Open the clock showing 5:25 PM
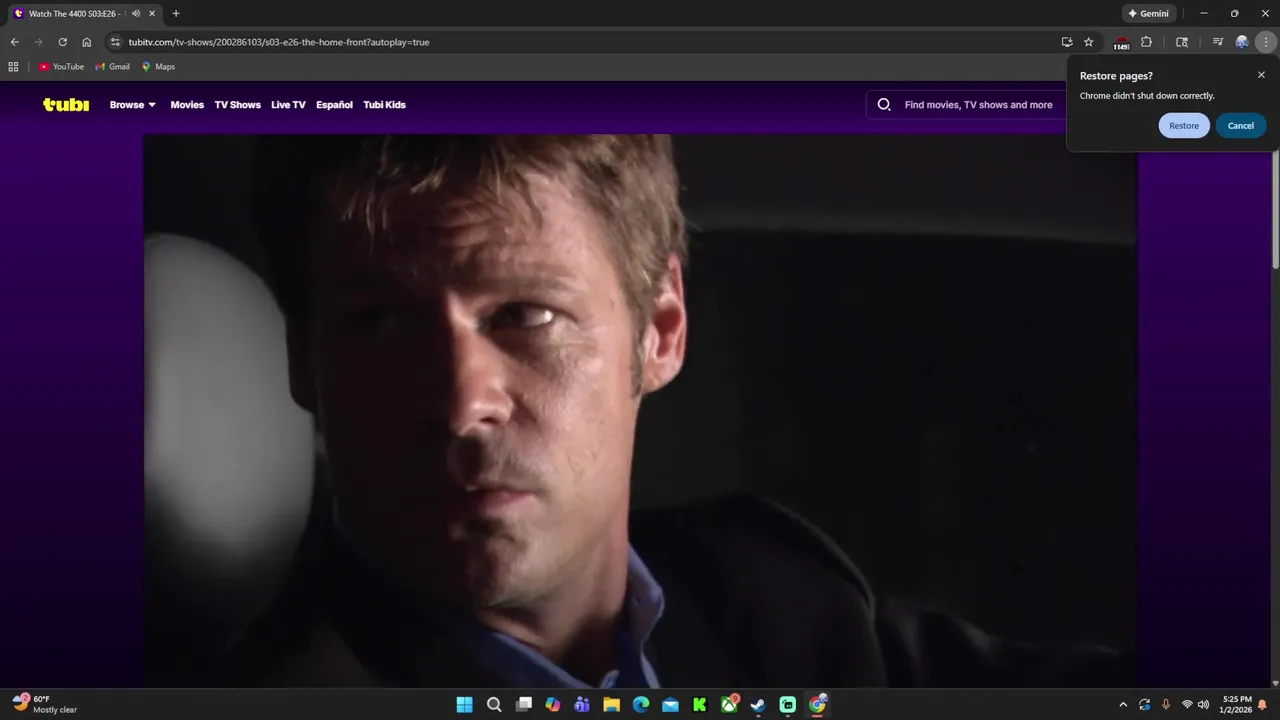This screenshot has width=1280, height=720. [x=1237, y=704]
